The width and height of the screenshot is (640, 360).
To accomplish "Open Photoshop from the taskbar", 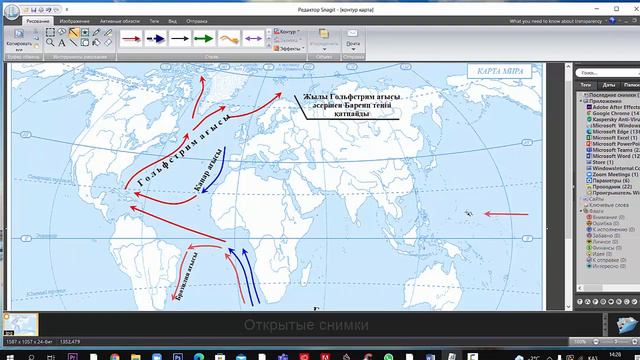I will point(178,357).
